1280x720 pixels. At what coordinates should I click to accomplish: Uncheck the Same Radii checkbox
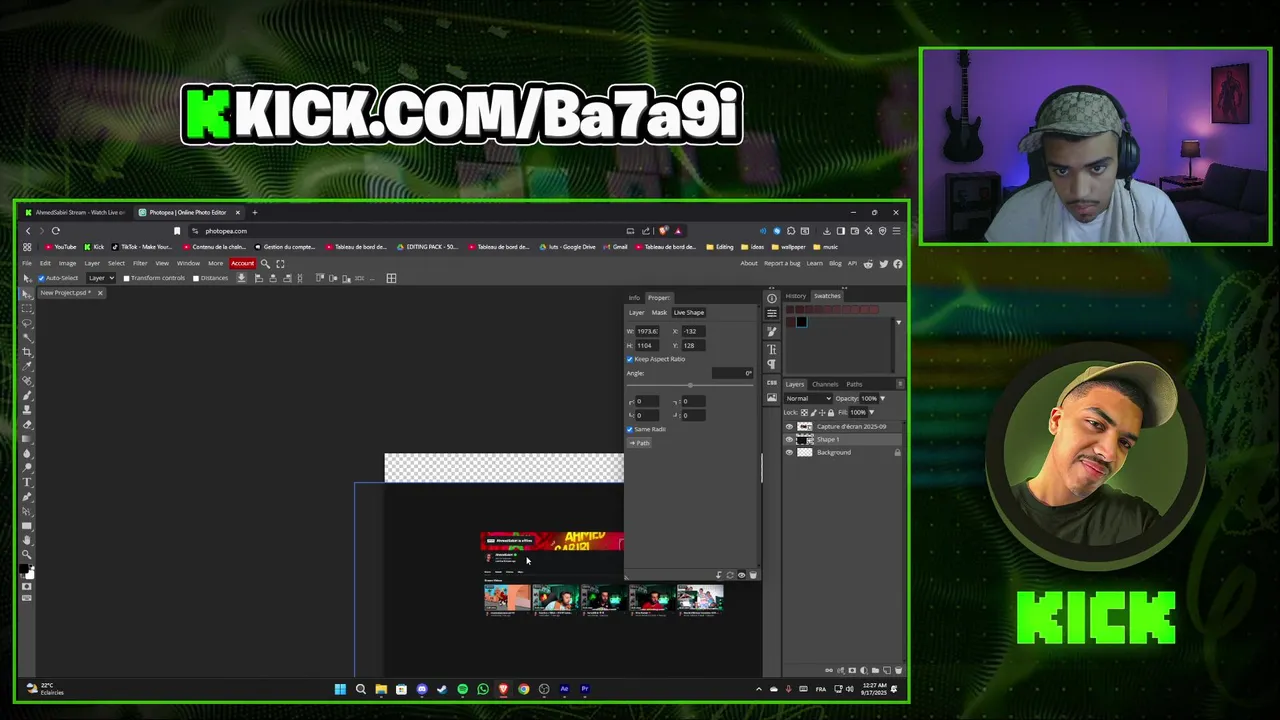pos(630,429)
